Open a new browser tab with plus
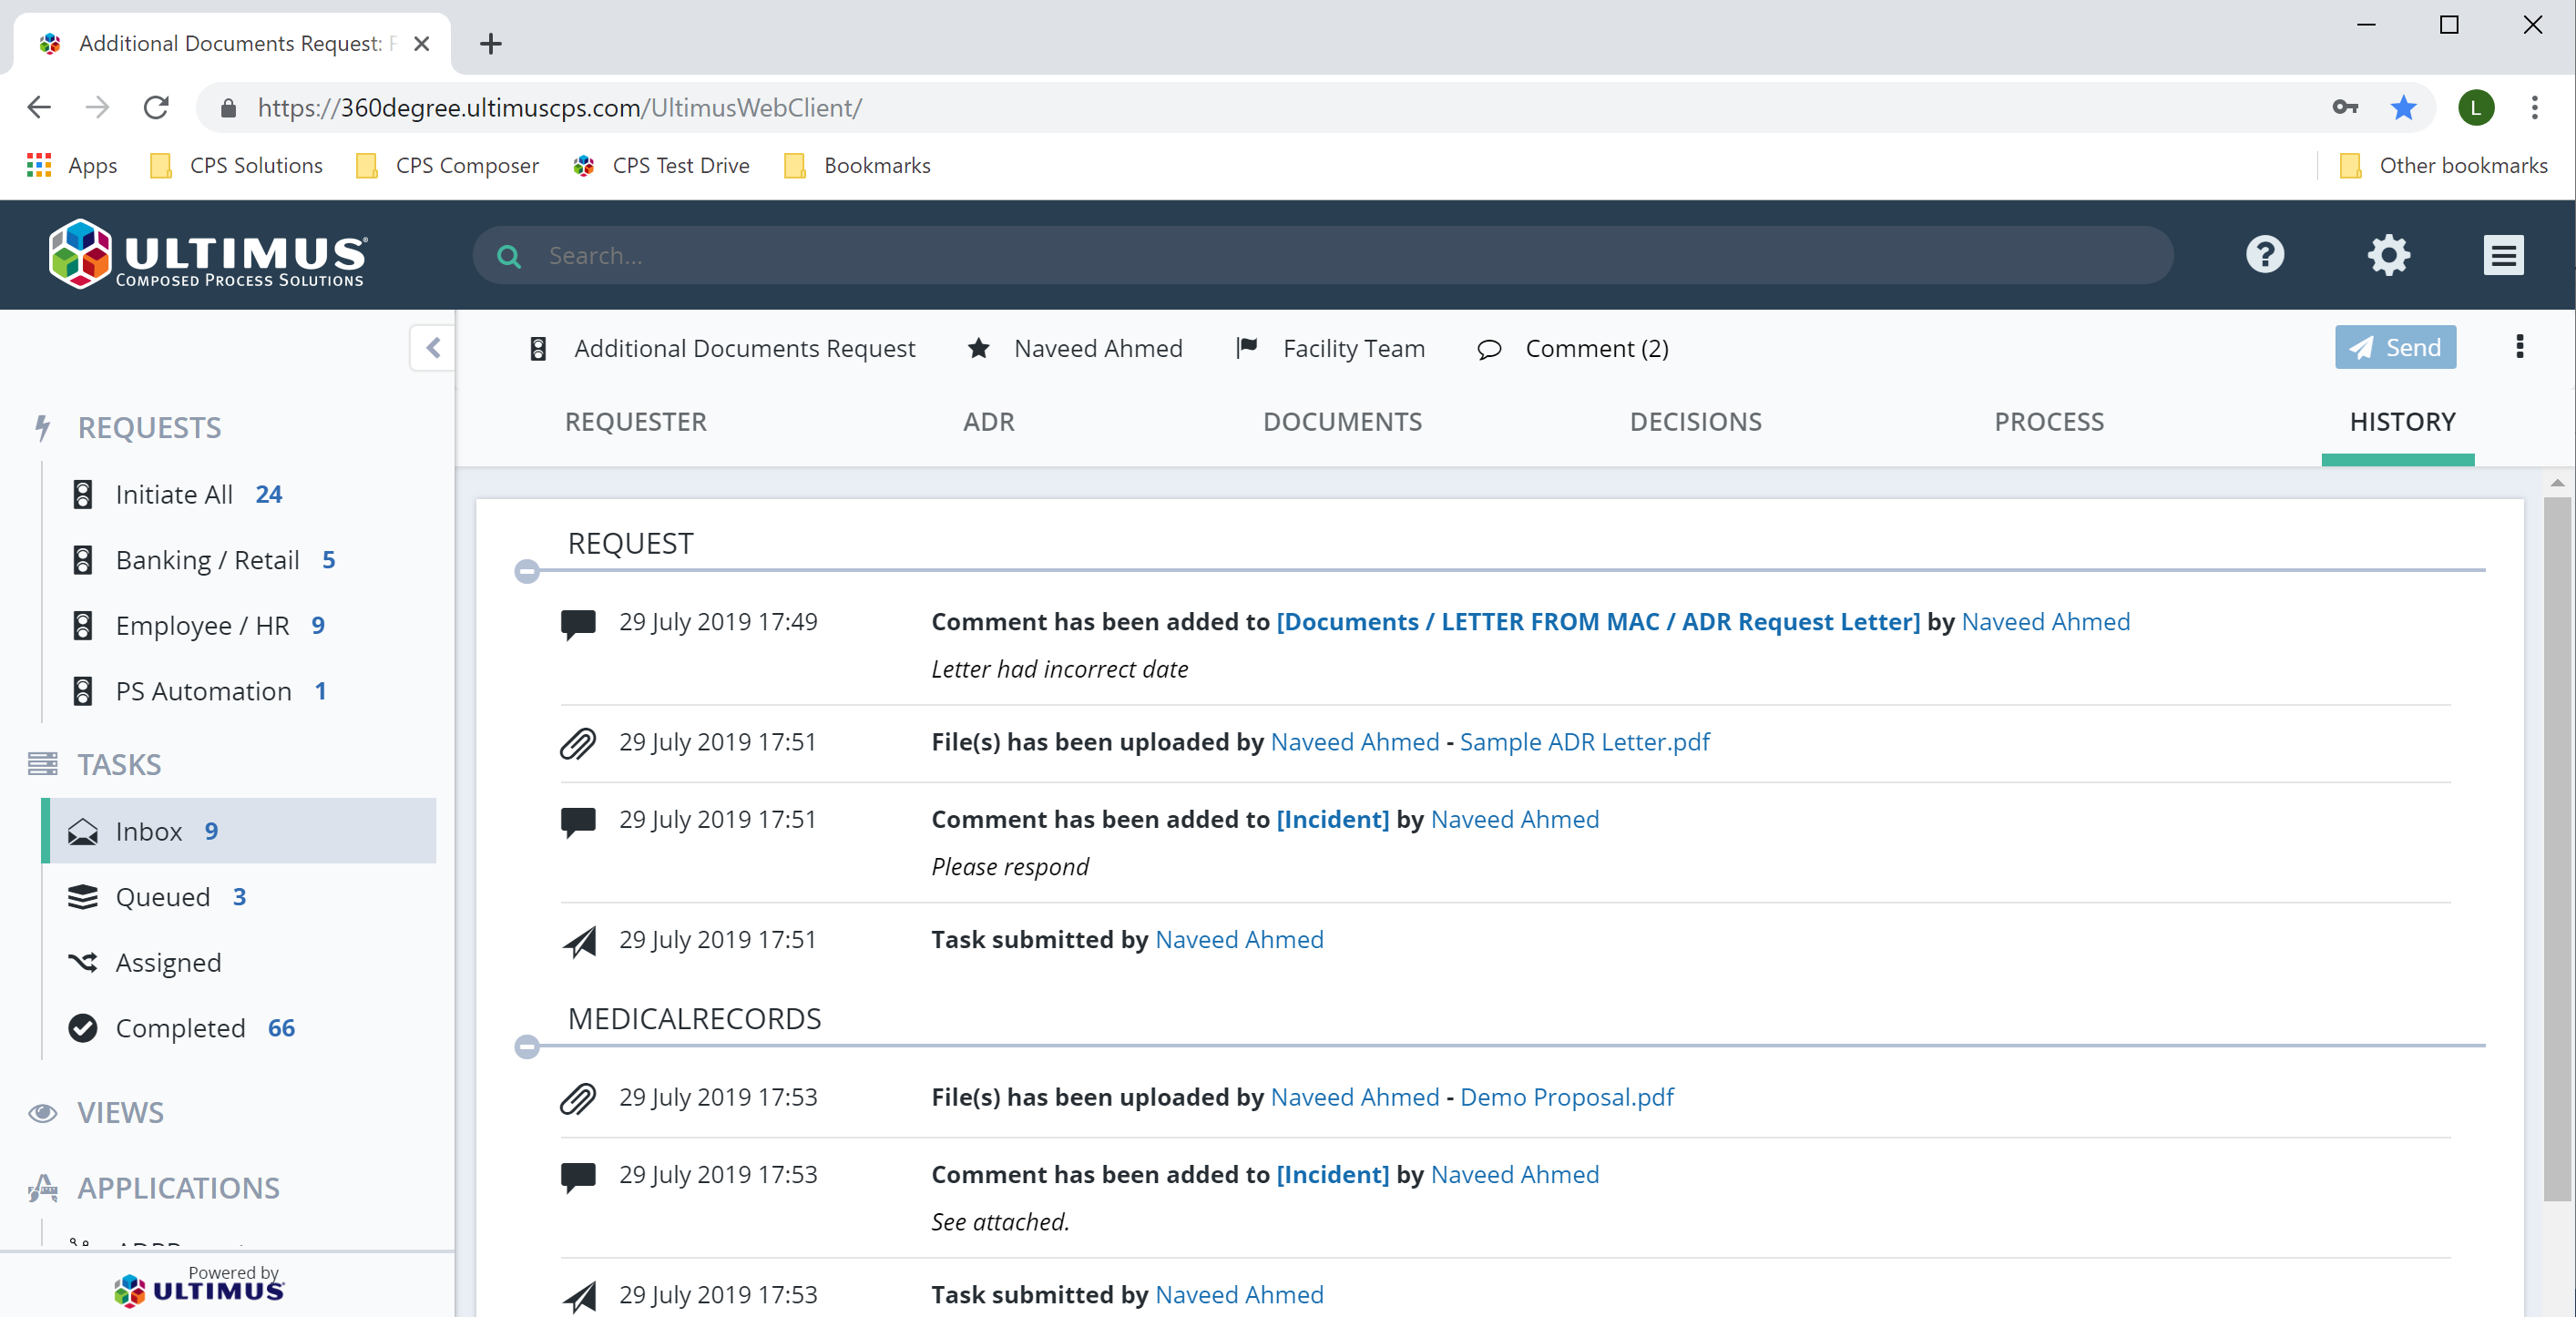The height and width of the screenshot is (1317, 2576). [490, 43]
